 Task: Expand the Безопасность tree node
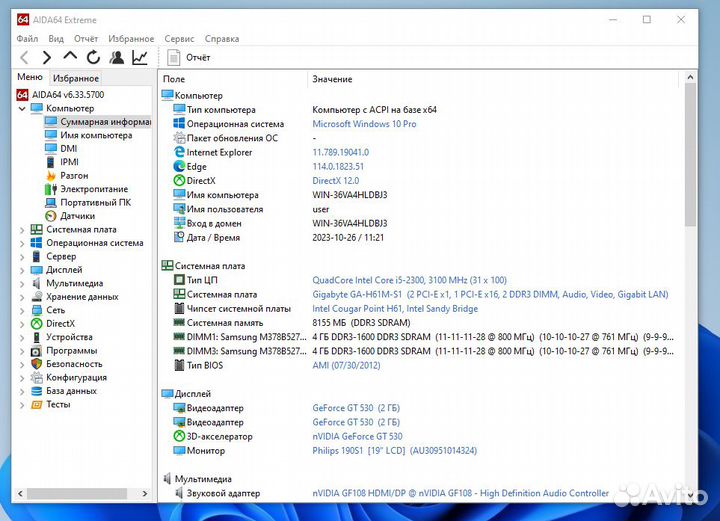22,364
